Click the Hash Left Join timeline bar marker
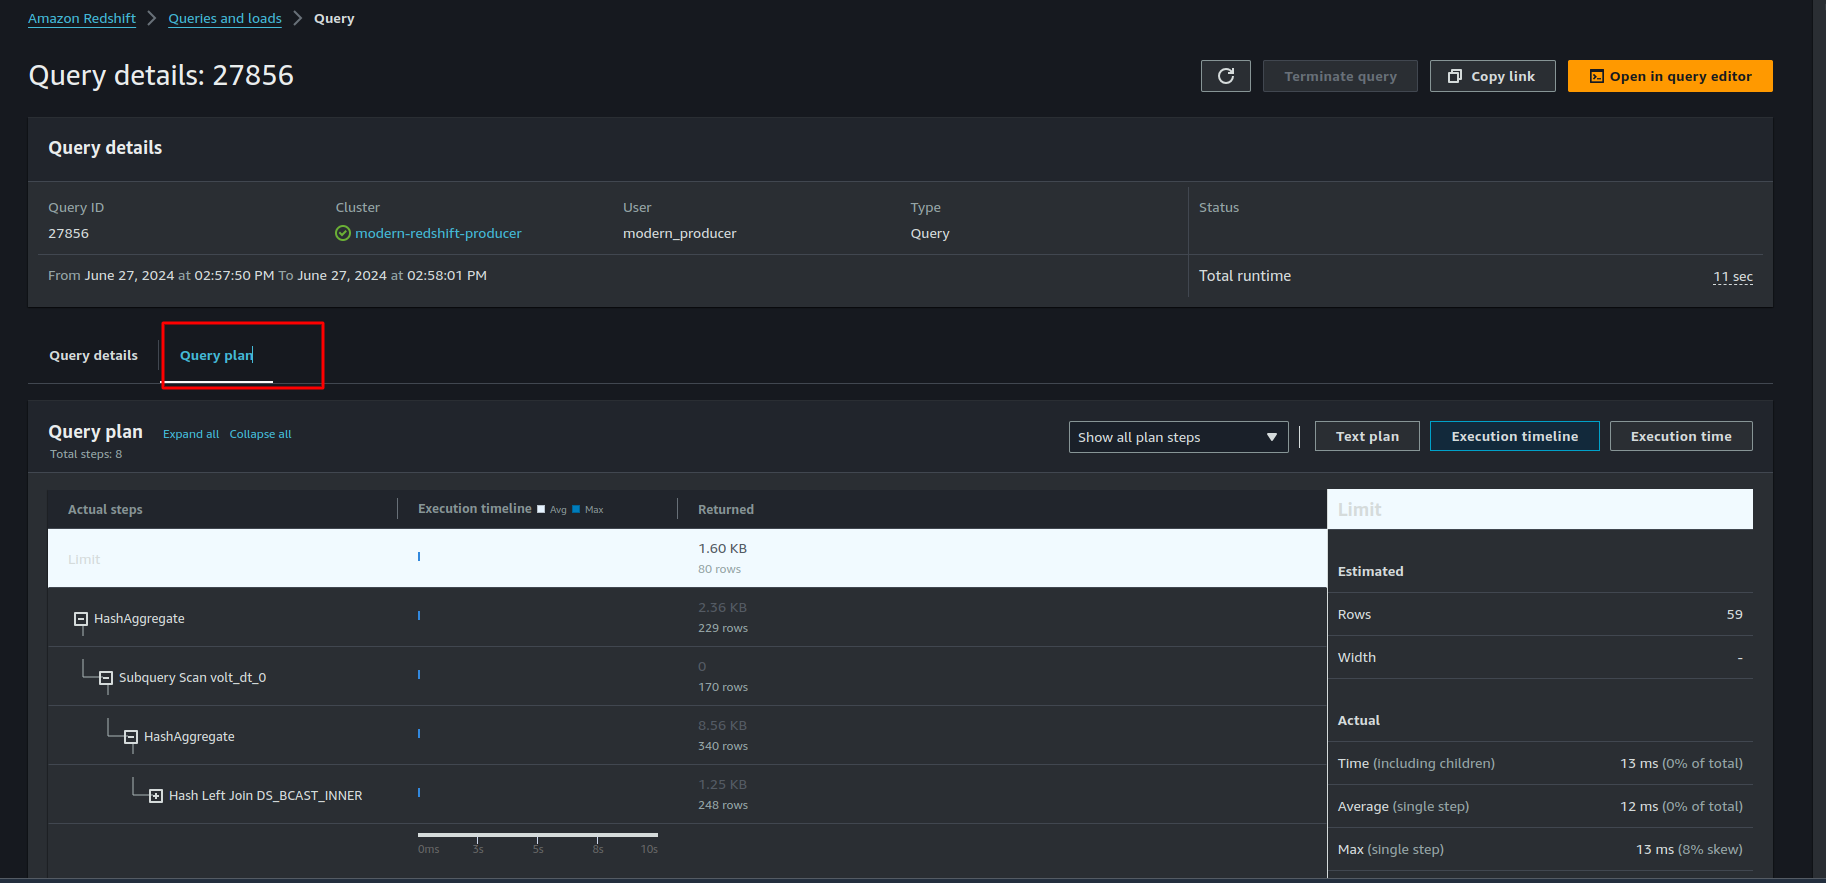Image resolution: width=1826 pixels, height=883 pixels. click(x=419, y=792)
